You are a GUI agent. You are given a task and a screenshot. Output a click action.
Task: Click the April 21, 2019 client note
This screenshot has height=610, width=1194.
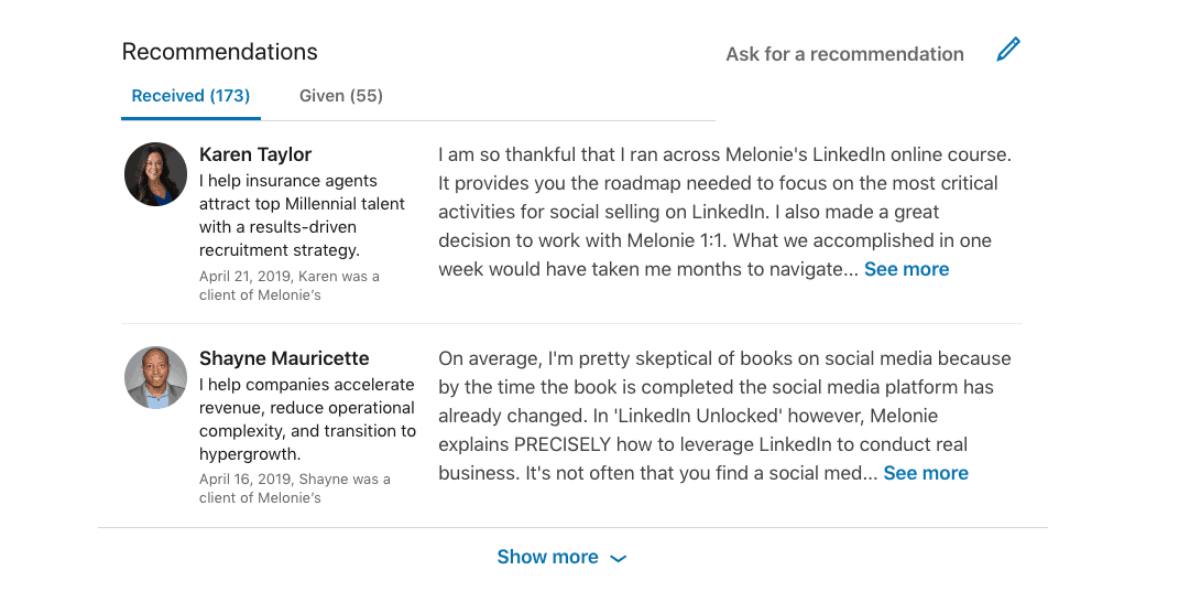[289, 286]
